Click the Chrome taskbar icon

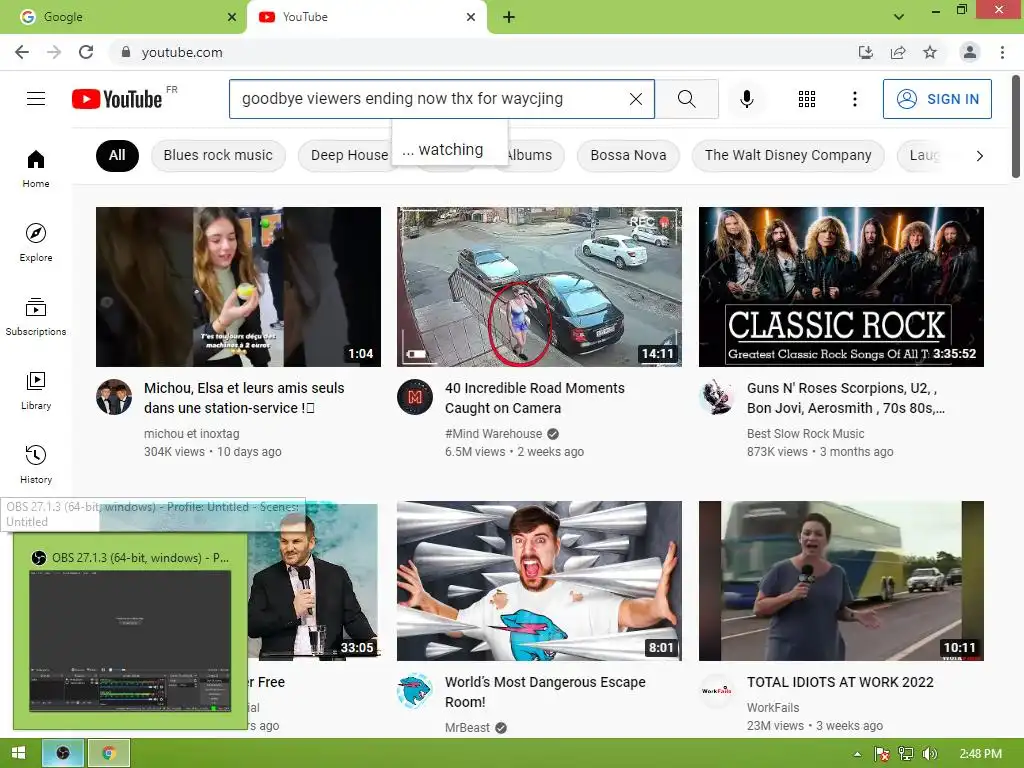(x=109, y=753)
